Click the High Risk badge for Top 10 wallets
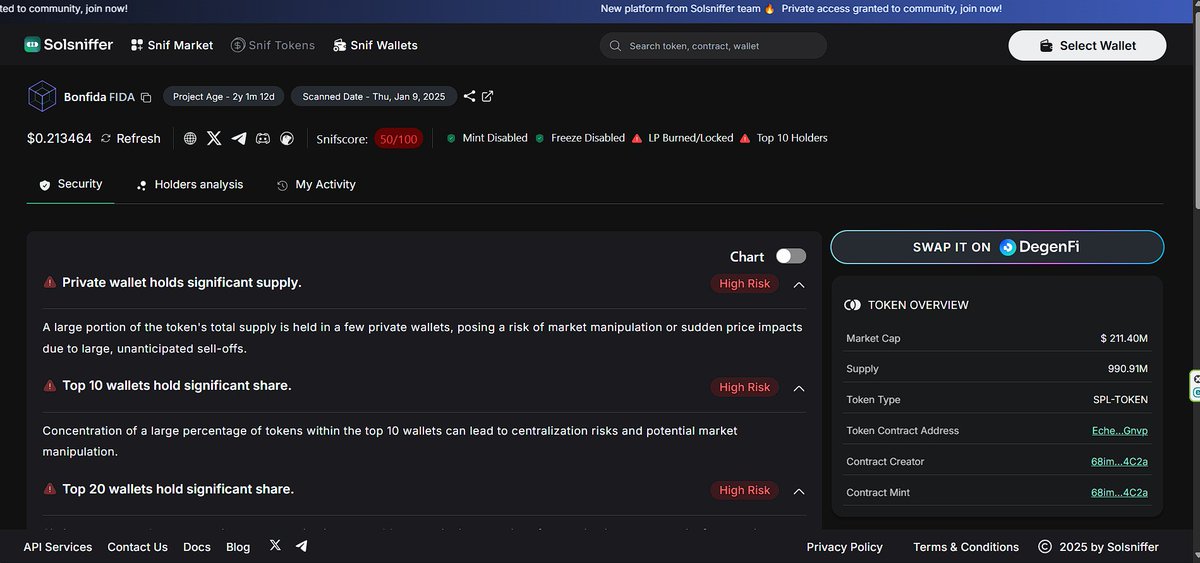This screenshot has height=563, width=1200. (745, 387)
